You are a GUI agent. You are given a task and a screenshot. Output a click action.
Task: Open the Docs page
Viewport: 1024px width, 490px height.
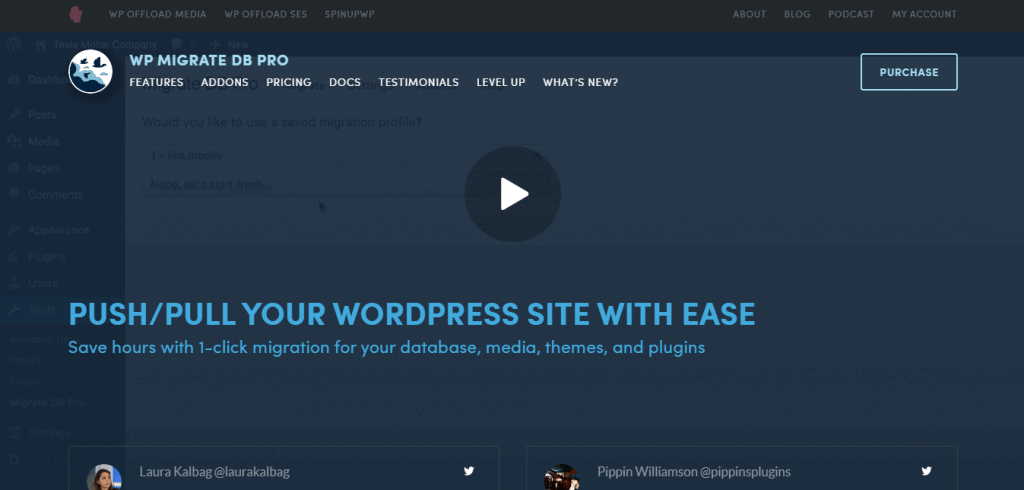click(345, 82)
